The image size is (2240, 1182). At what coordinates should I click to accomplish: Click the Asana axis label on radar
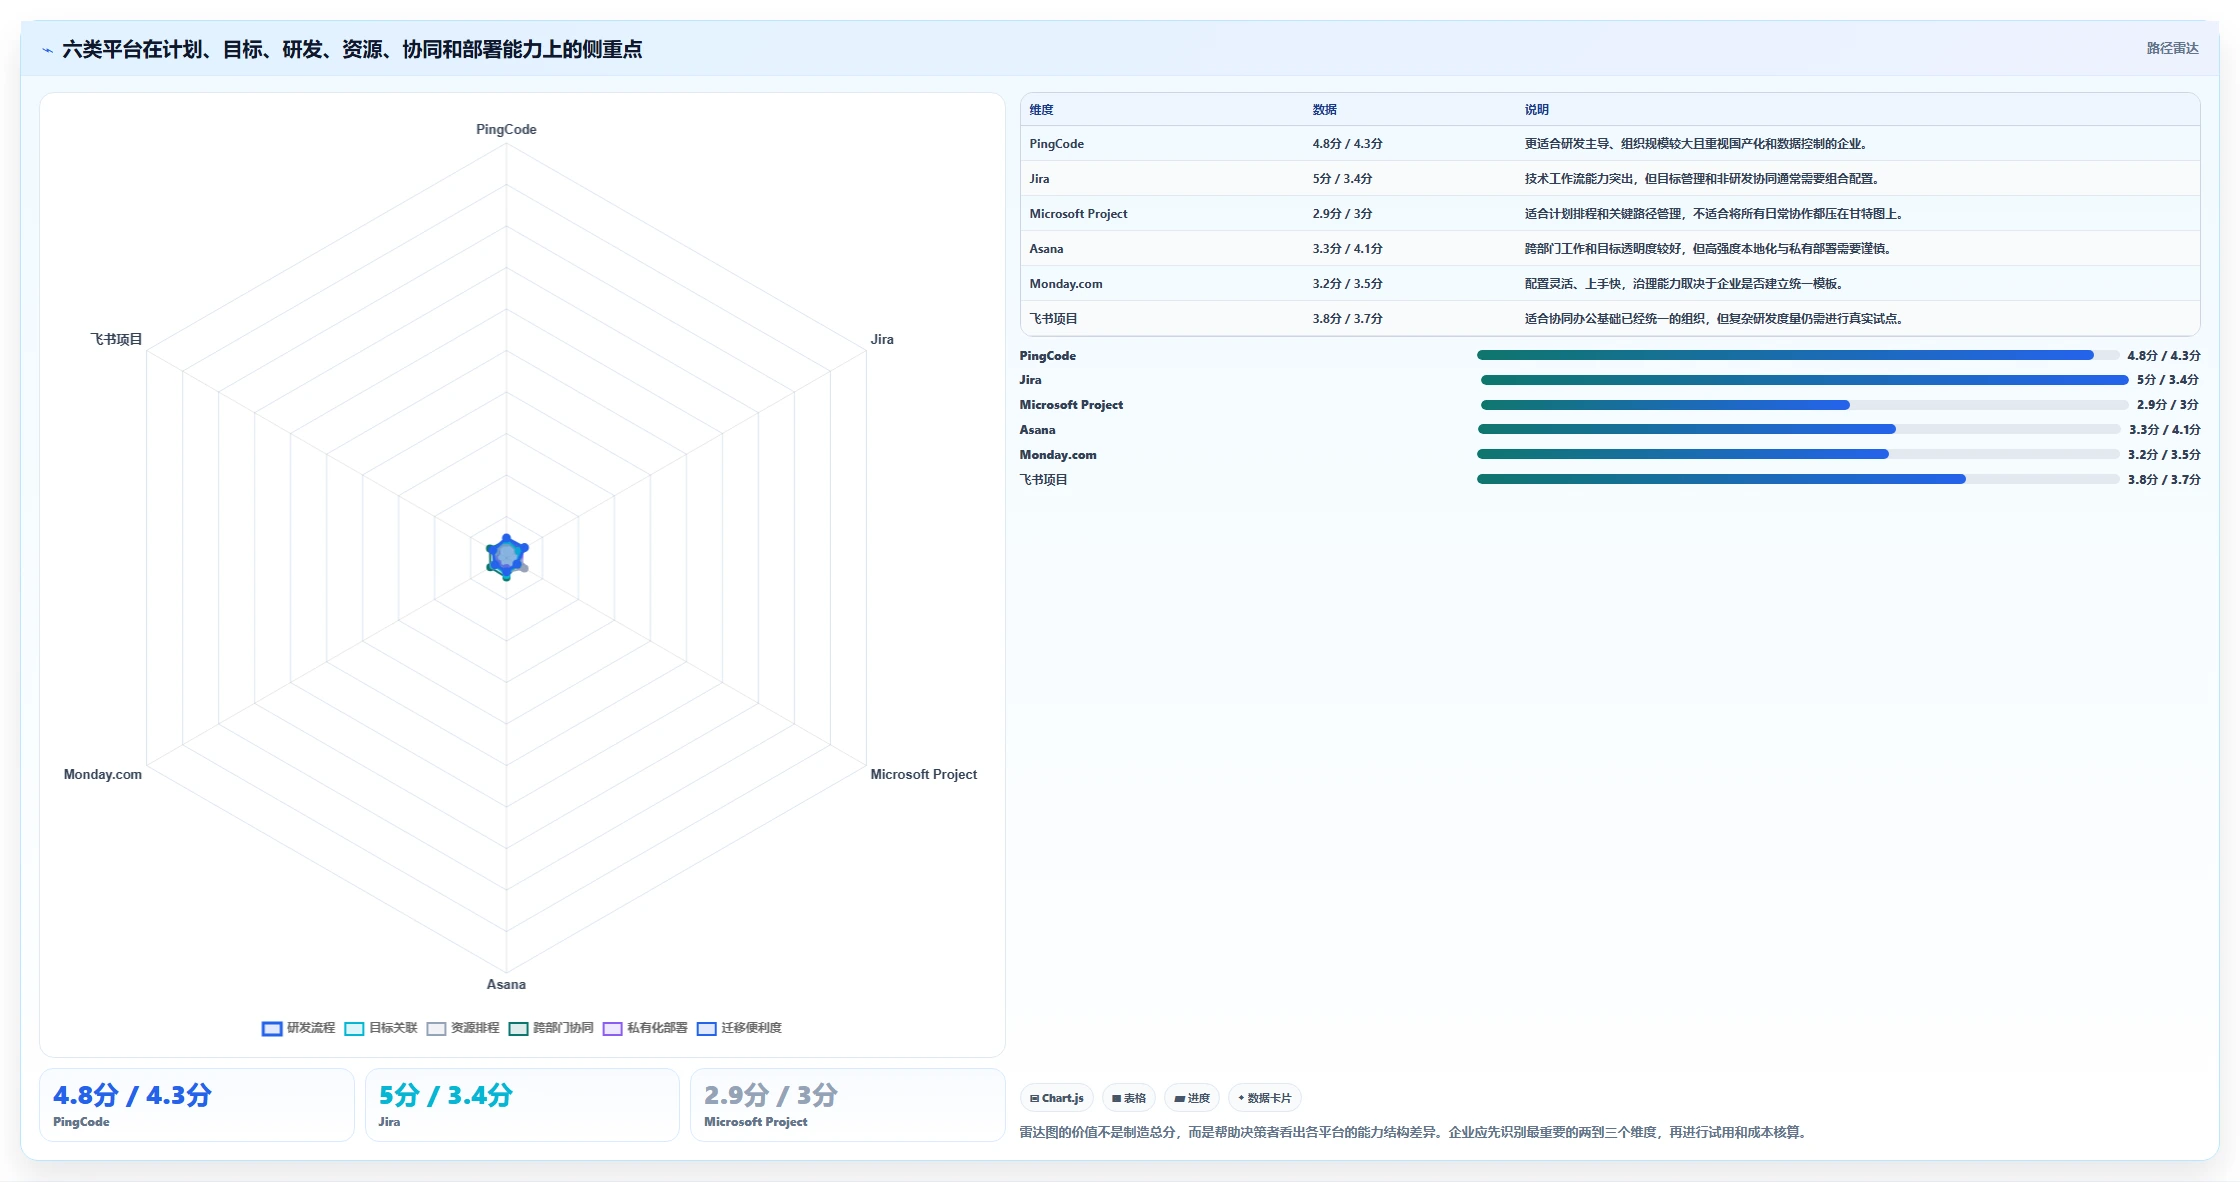[506, 984]
